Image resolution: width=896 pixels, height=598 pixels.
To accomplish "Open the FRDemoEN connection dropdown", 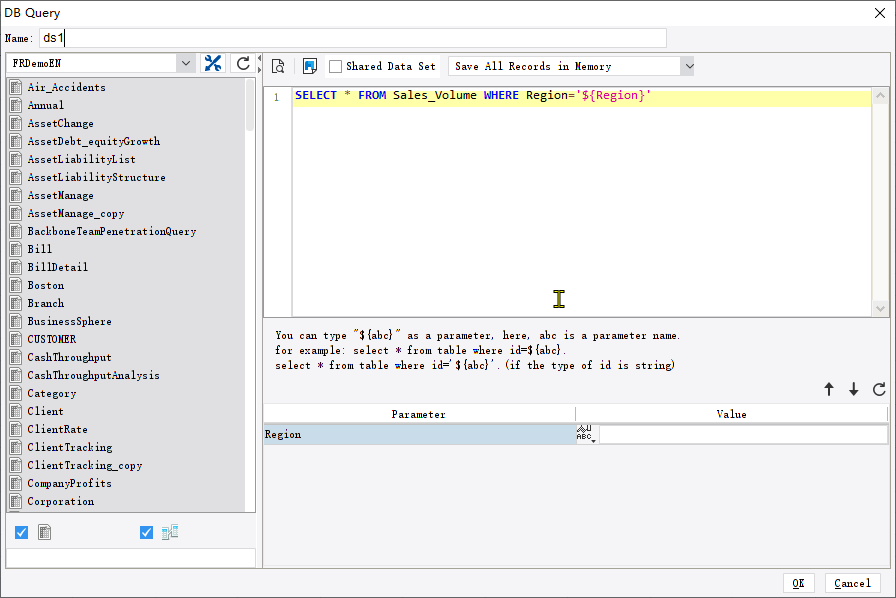I will pyautogui.click(x=186, y=62).
